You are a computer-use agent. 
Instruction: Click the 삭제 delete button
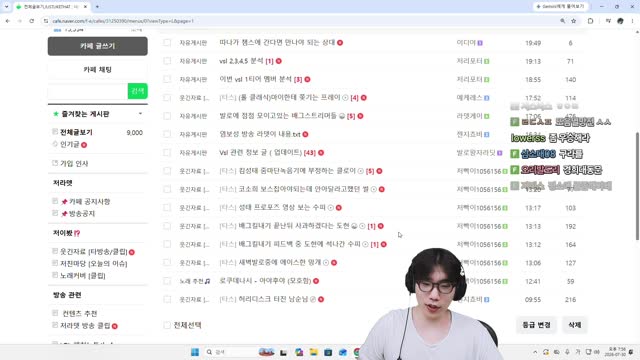(574, 325)
